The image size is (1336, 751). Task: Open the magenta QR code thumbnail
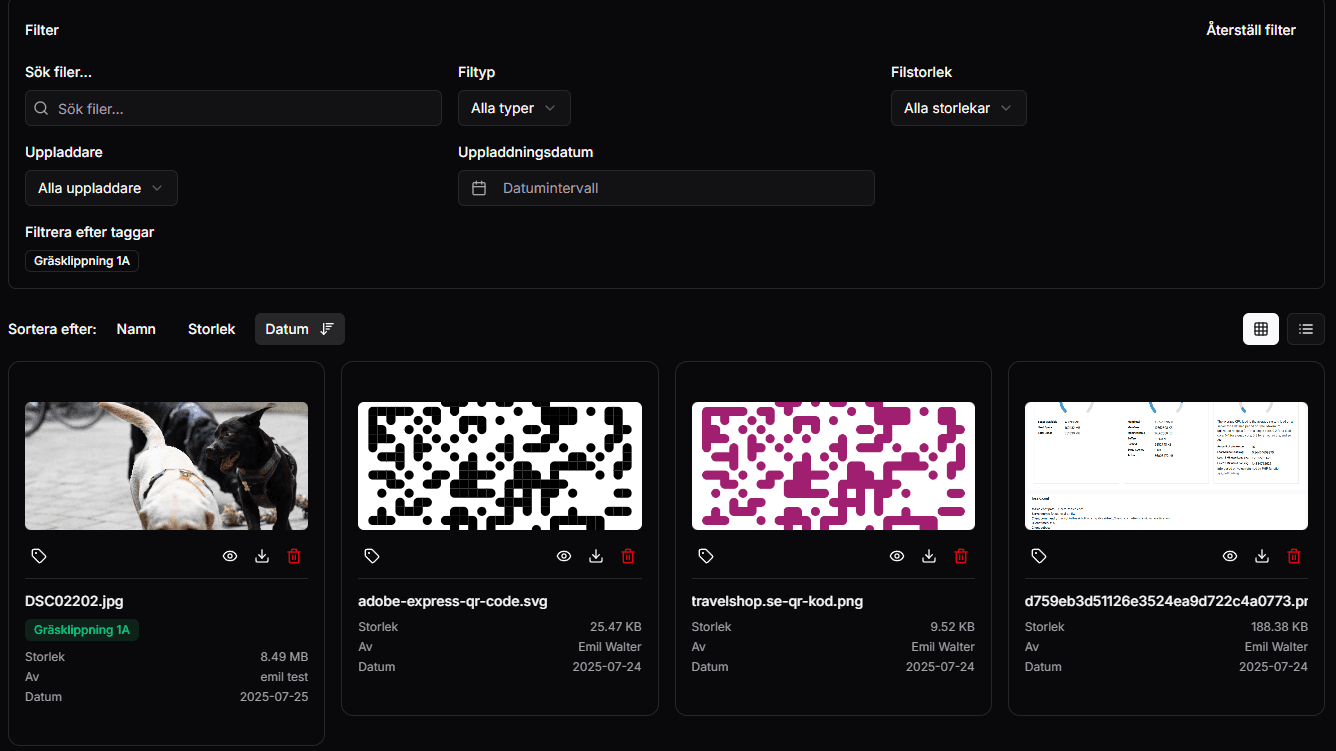pyautogui.click(x=833, y=466)
